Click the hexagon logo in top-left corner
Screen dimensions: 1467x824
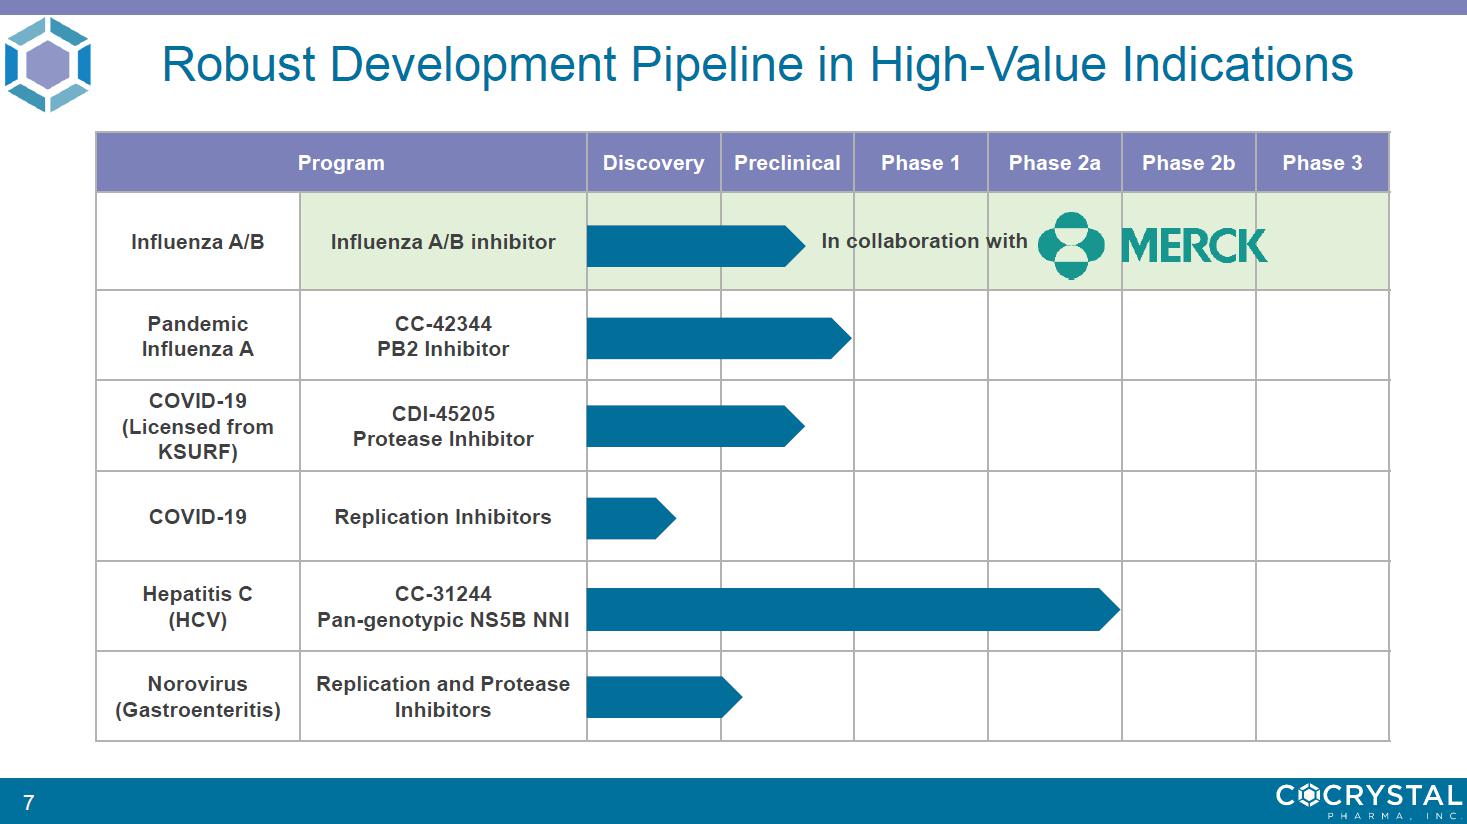[x=48, y=64]
